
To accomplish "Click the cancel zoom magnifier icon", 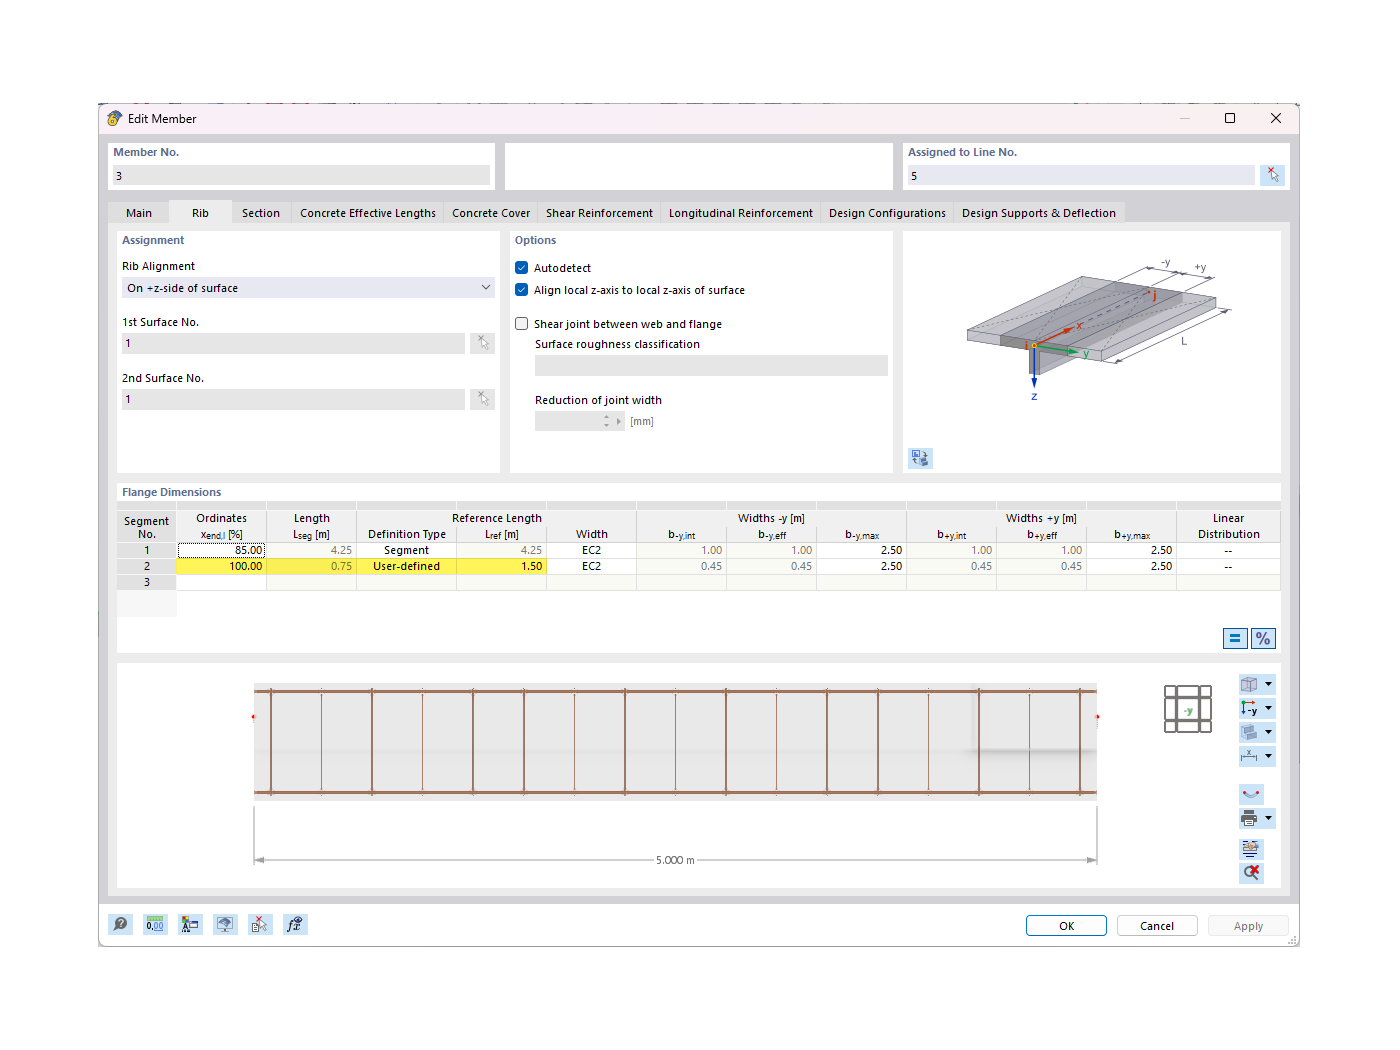I will pyautogui.click(x=1251, y=872).
